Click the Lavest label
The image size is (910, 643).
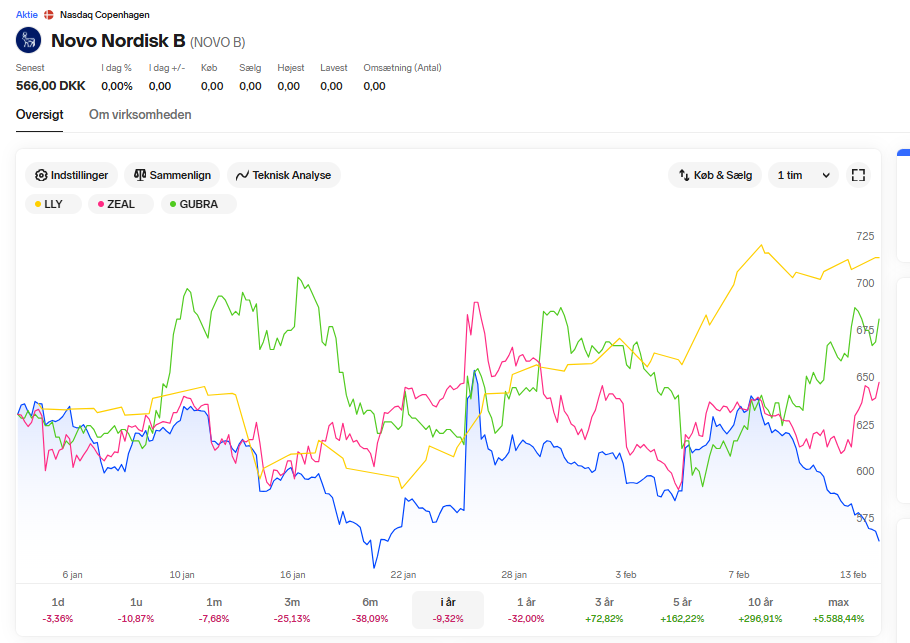(334, 68)
